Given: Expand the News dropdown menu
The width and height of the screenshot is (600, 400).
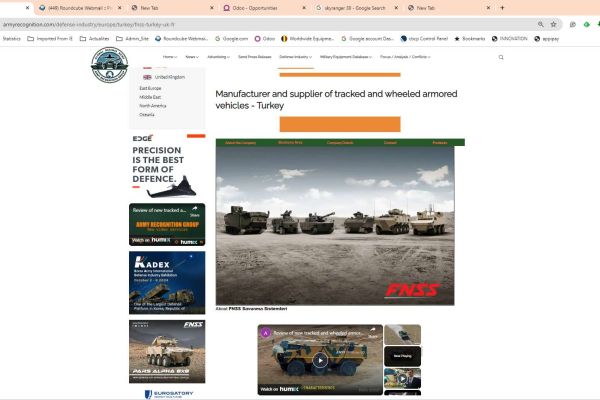Looking at the screenshot, I should click(x=191, y=57).
